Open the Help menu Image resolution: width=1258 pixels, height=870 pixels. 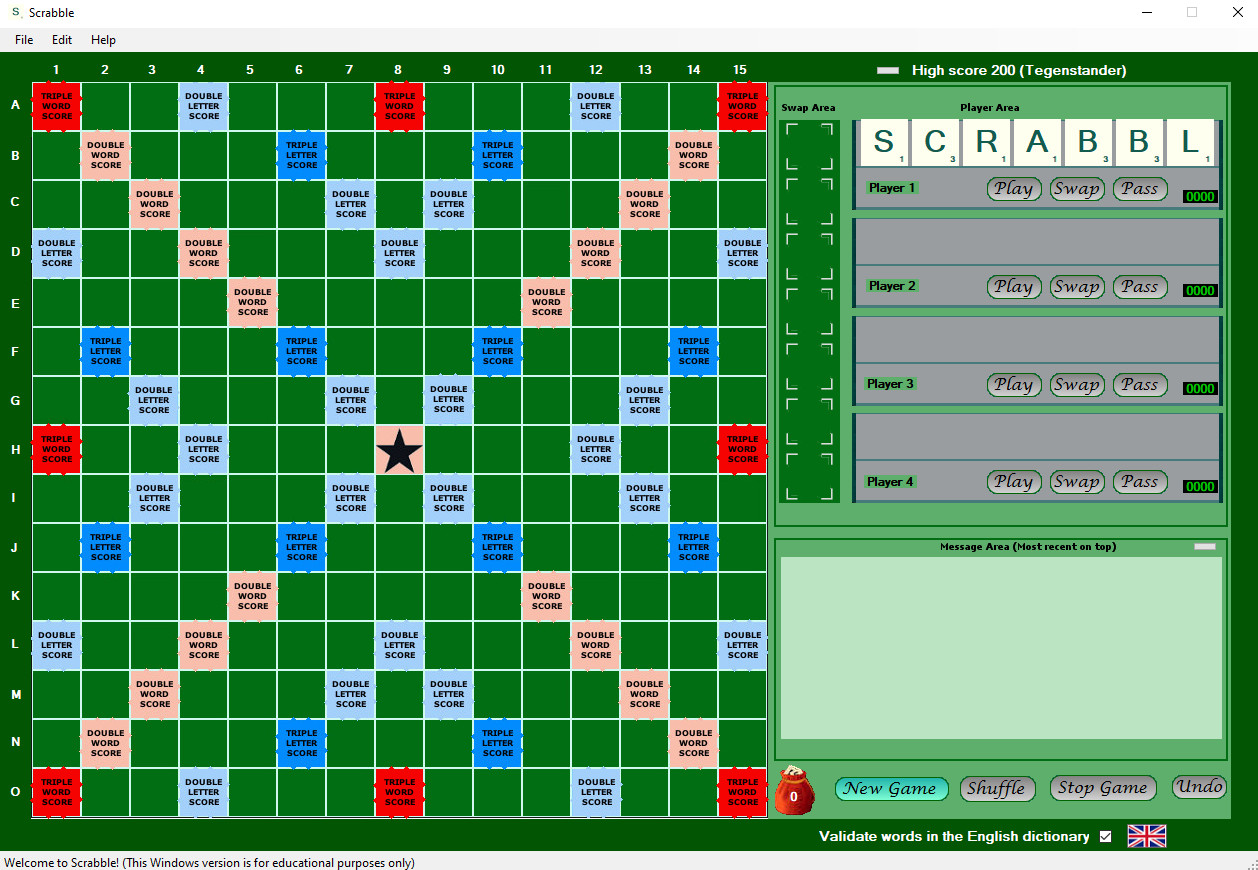click(103, 40)
